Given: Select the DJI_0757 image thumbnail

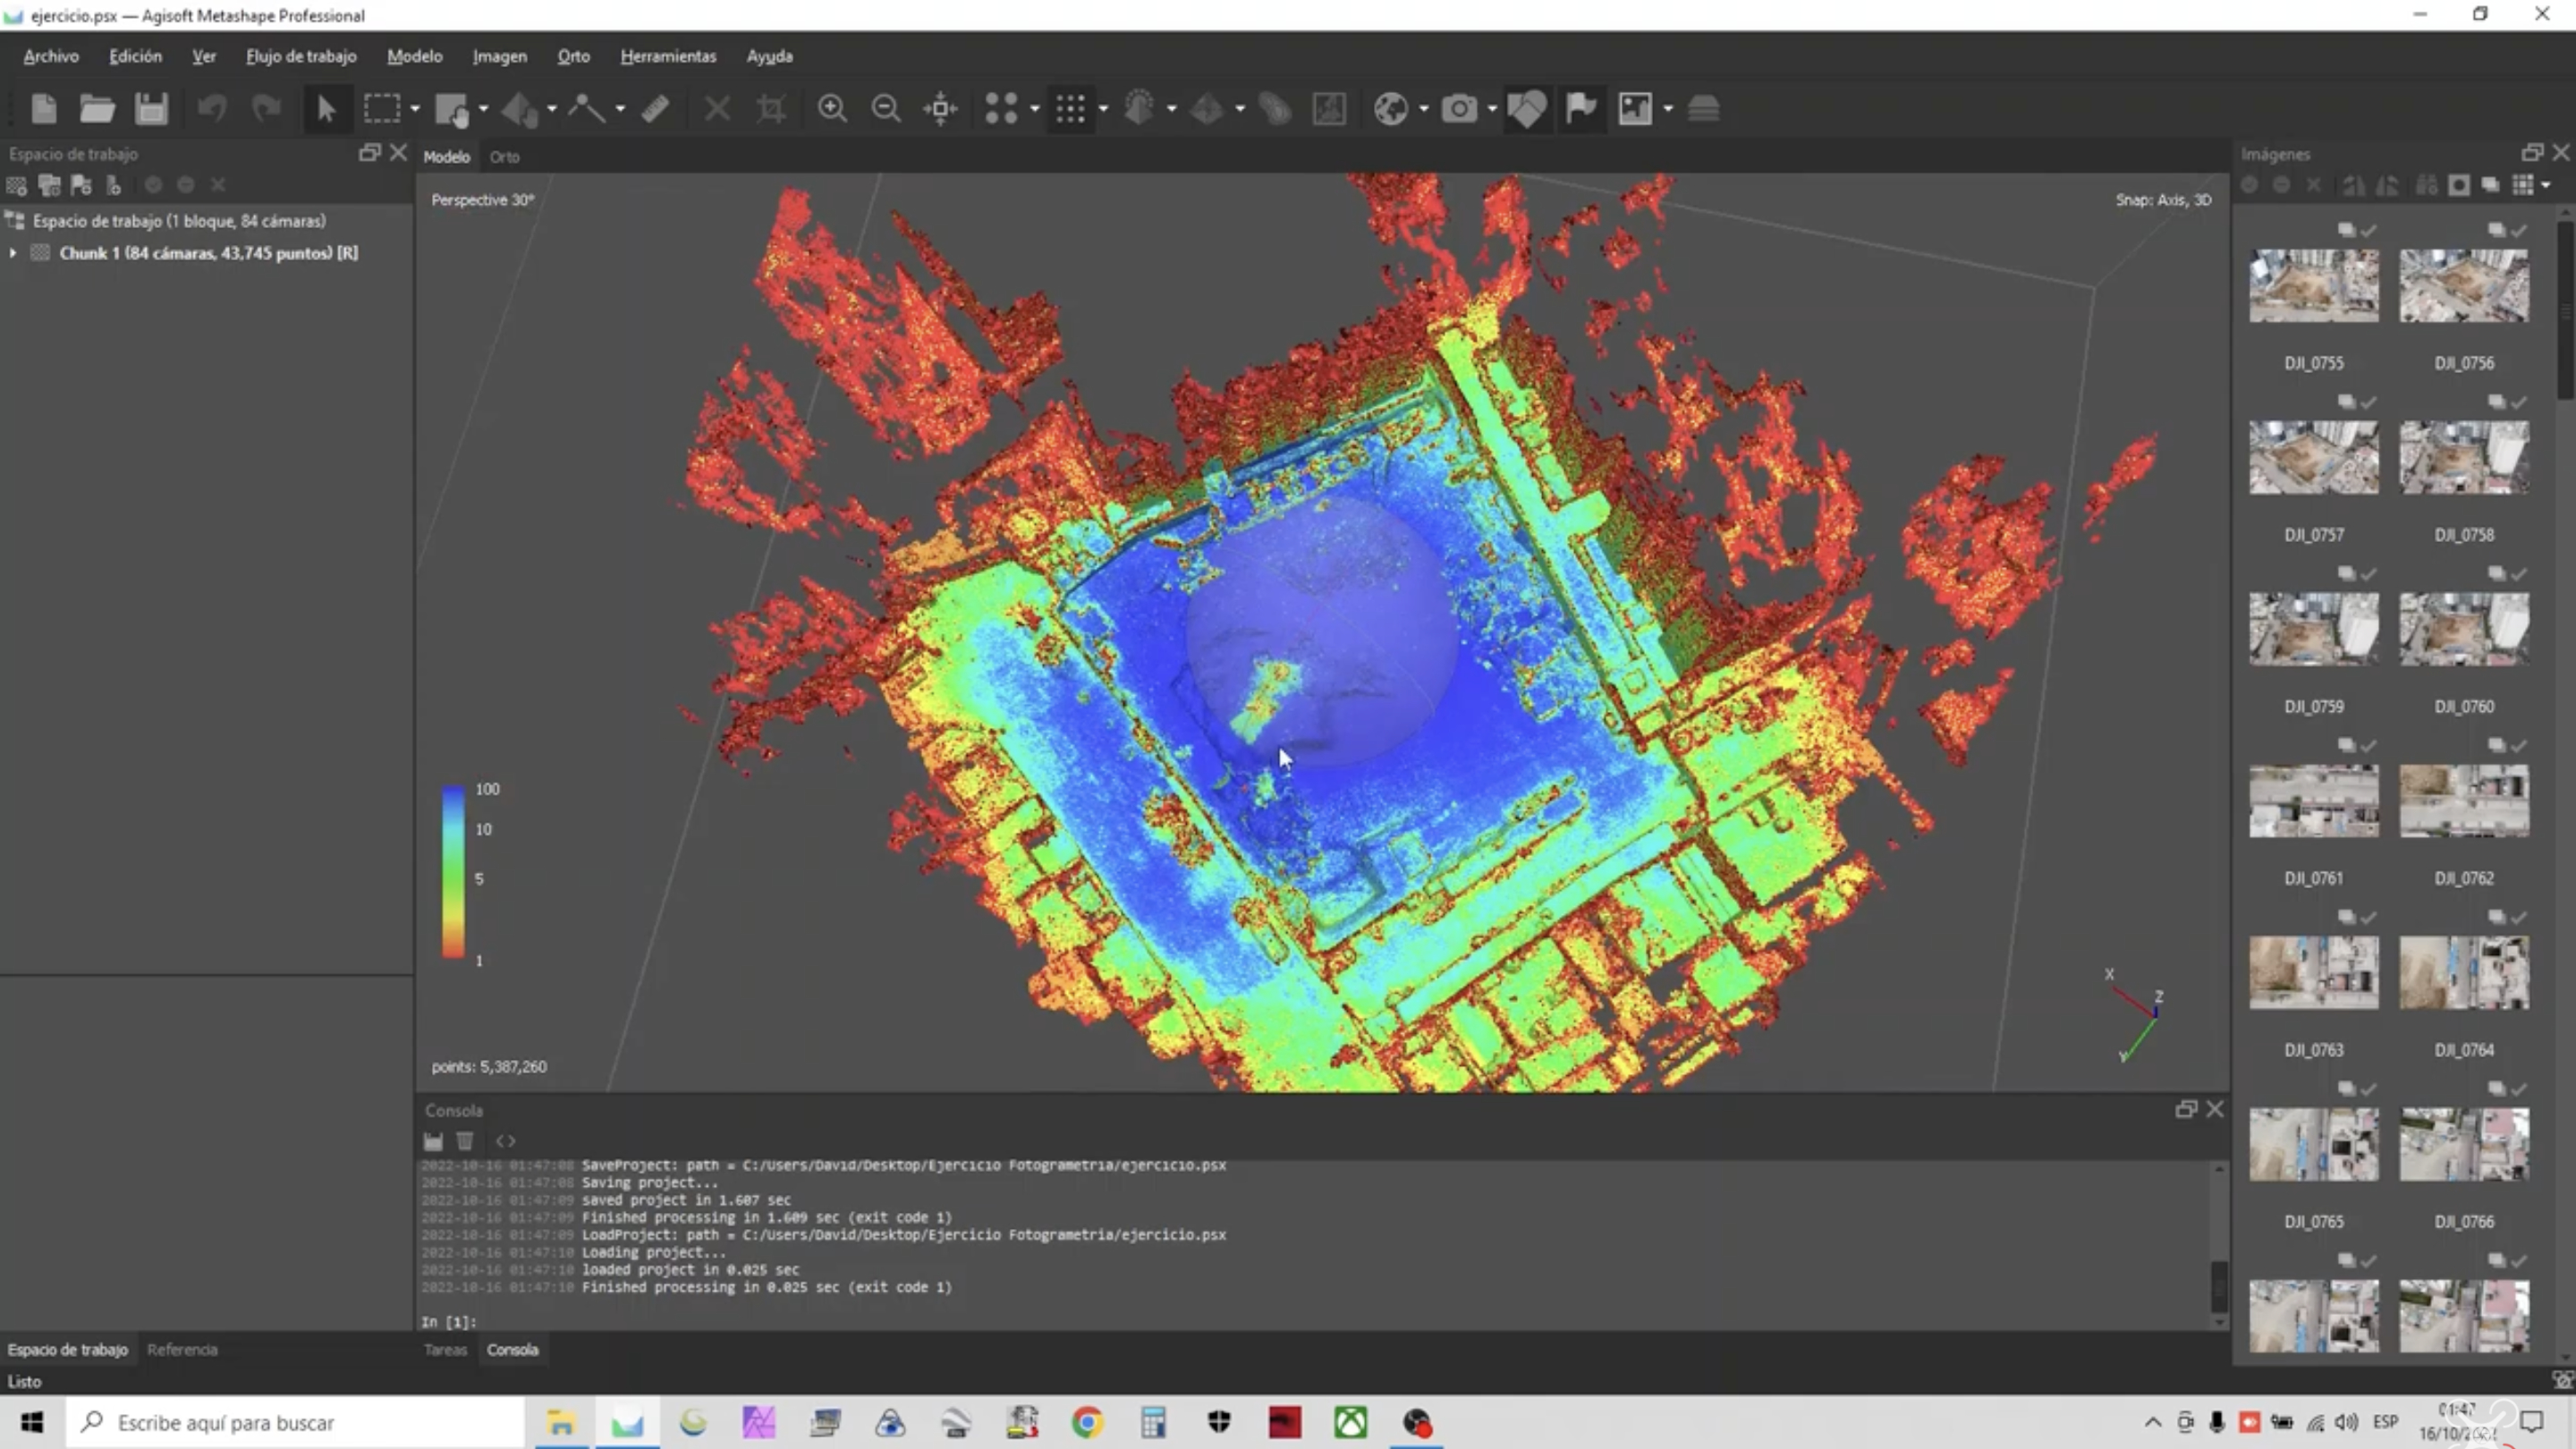Looking at the screenshot, I should 2313,458.
